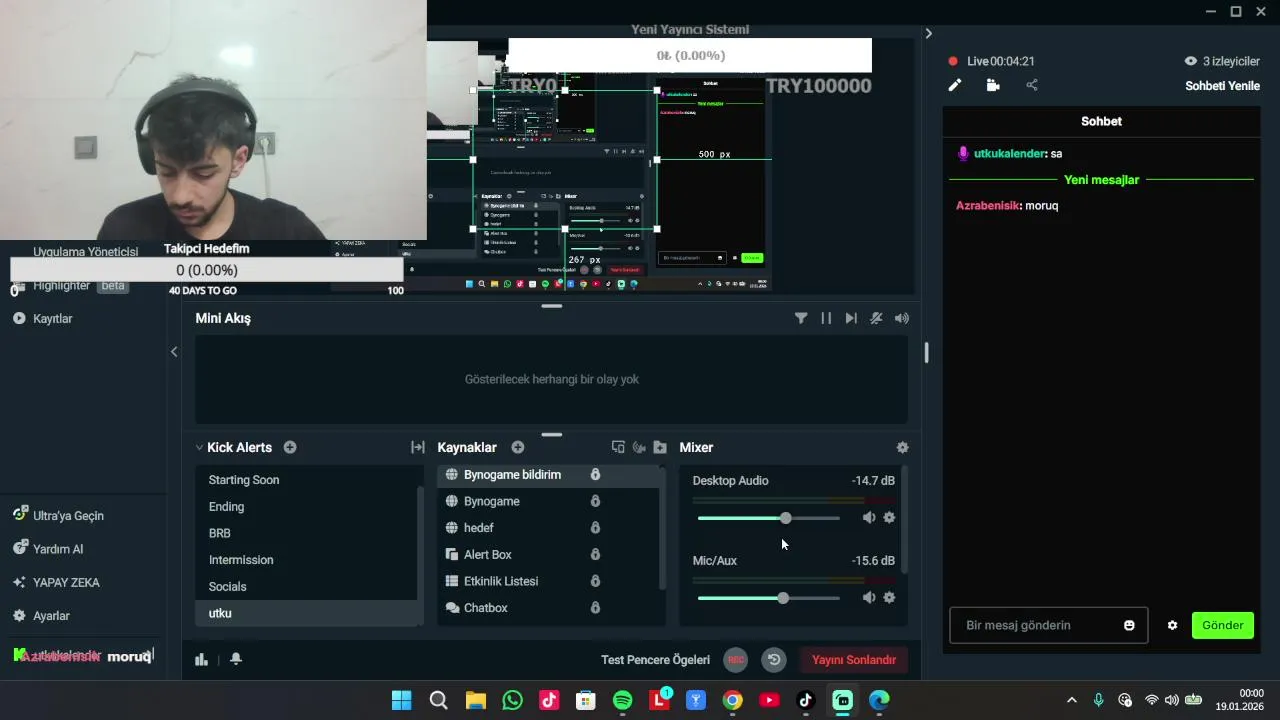The image size is (1280, 720).
Task: Open the Mini Akış filter icon
Action: point(801,318)
